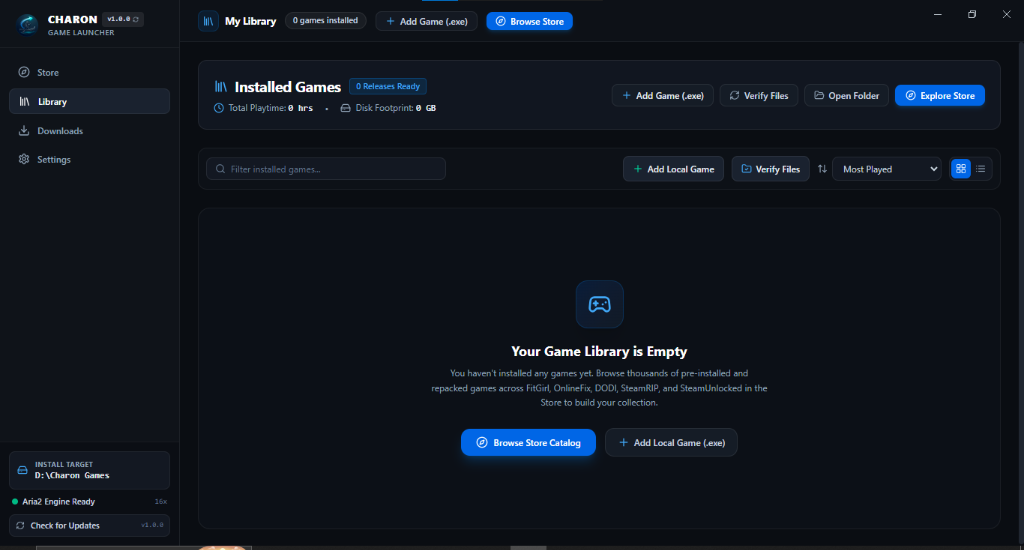Viewport: 1024px width, 550px height.
Task: Click the My Library books icon in header
Action: point(208,21)
